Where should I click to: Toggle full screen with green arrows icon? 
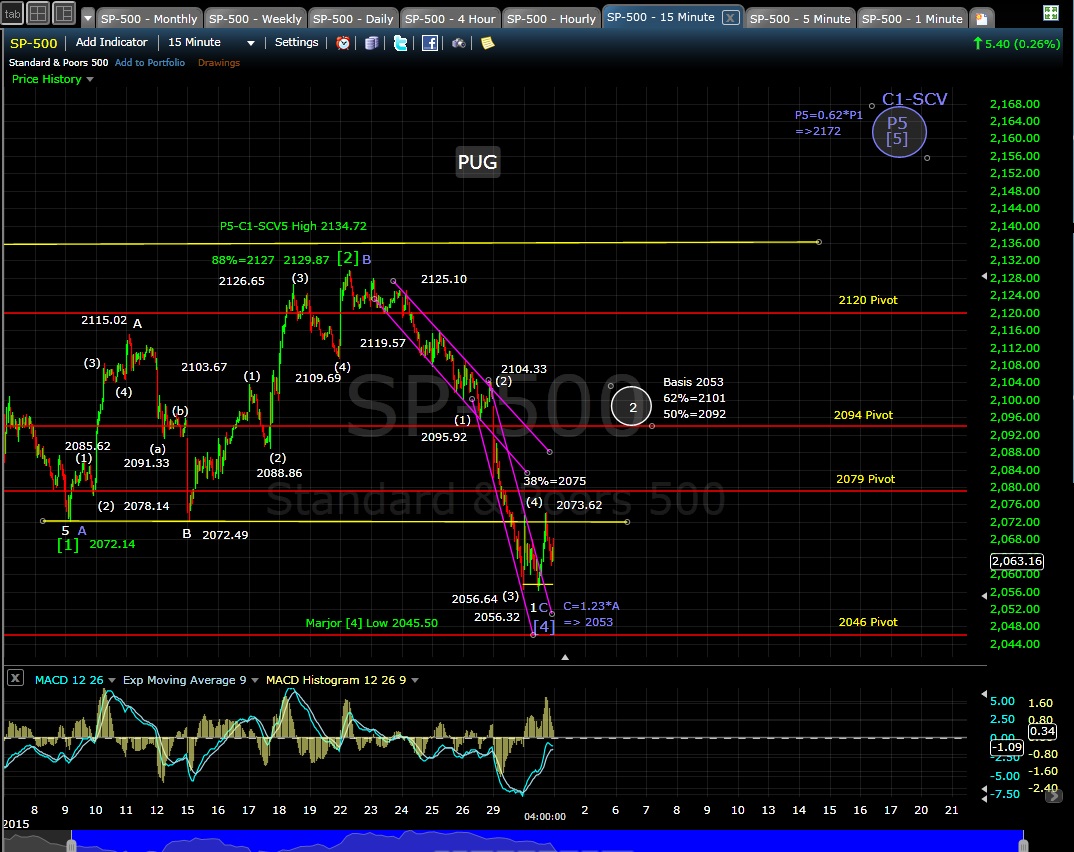click(x=1051, y=13)
